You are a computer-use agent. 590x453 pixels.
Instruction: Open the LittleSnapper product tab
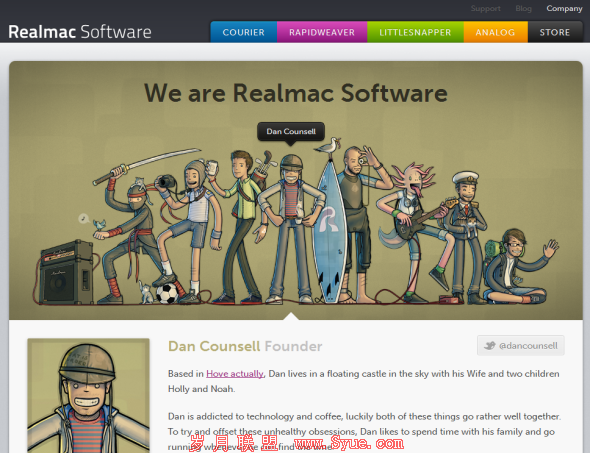pyautogui.click(x=415, y=32)
